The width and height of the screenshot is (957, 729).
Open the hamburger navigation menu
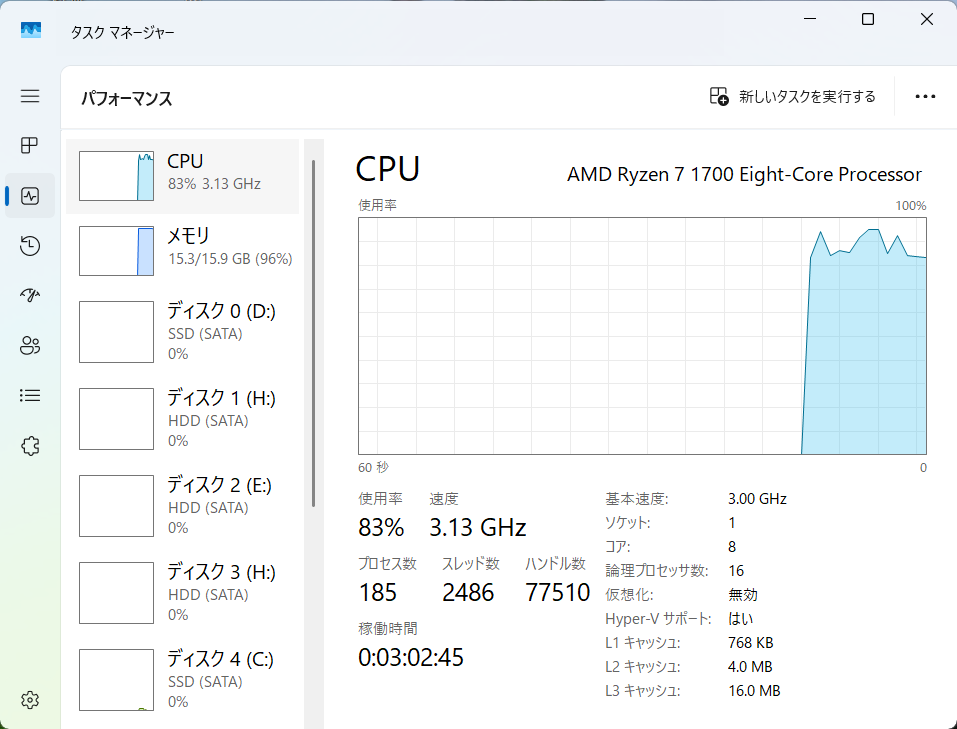(x=30, y=96)
